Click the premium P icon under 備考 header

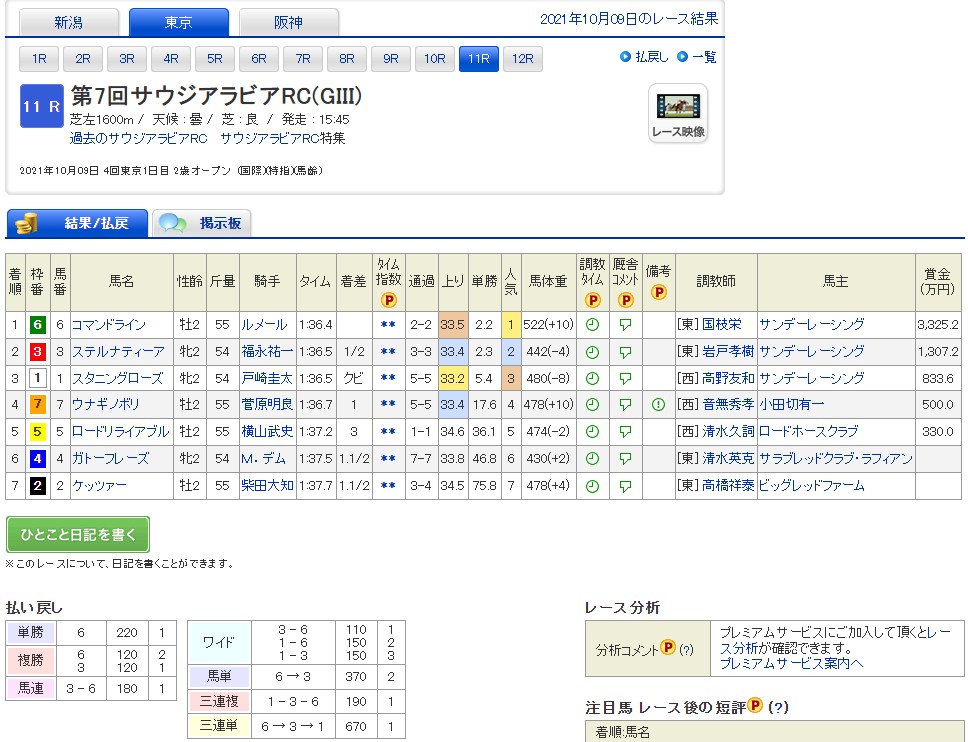click(658, 293)
